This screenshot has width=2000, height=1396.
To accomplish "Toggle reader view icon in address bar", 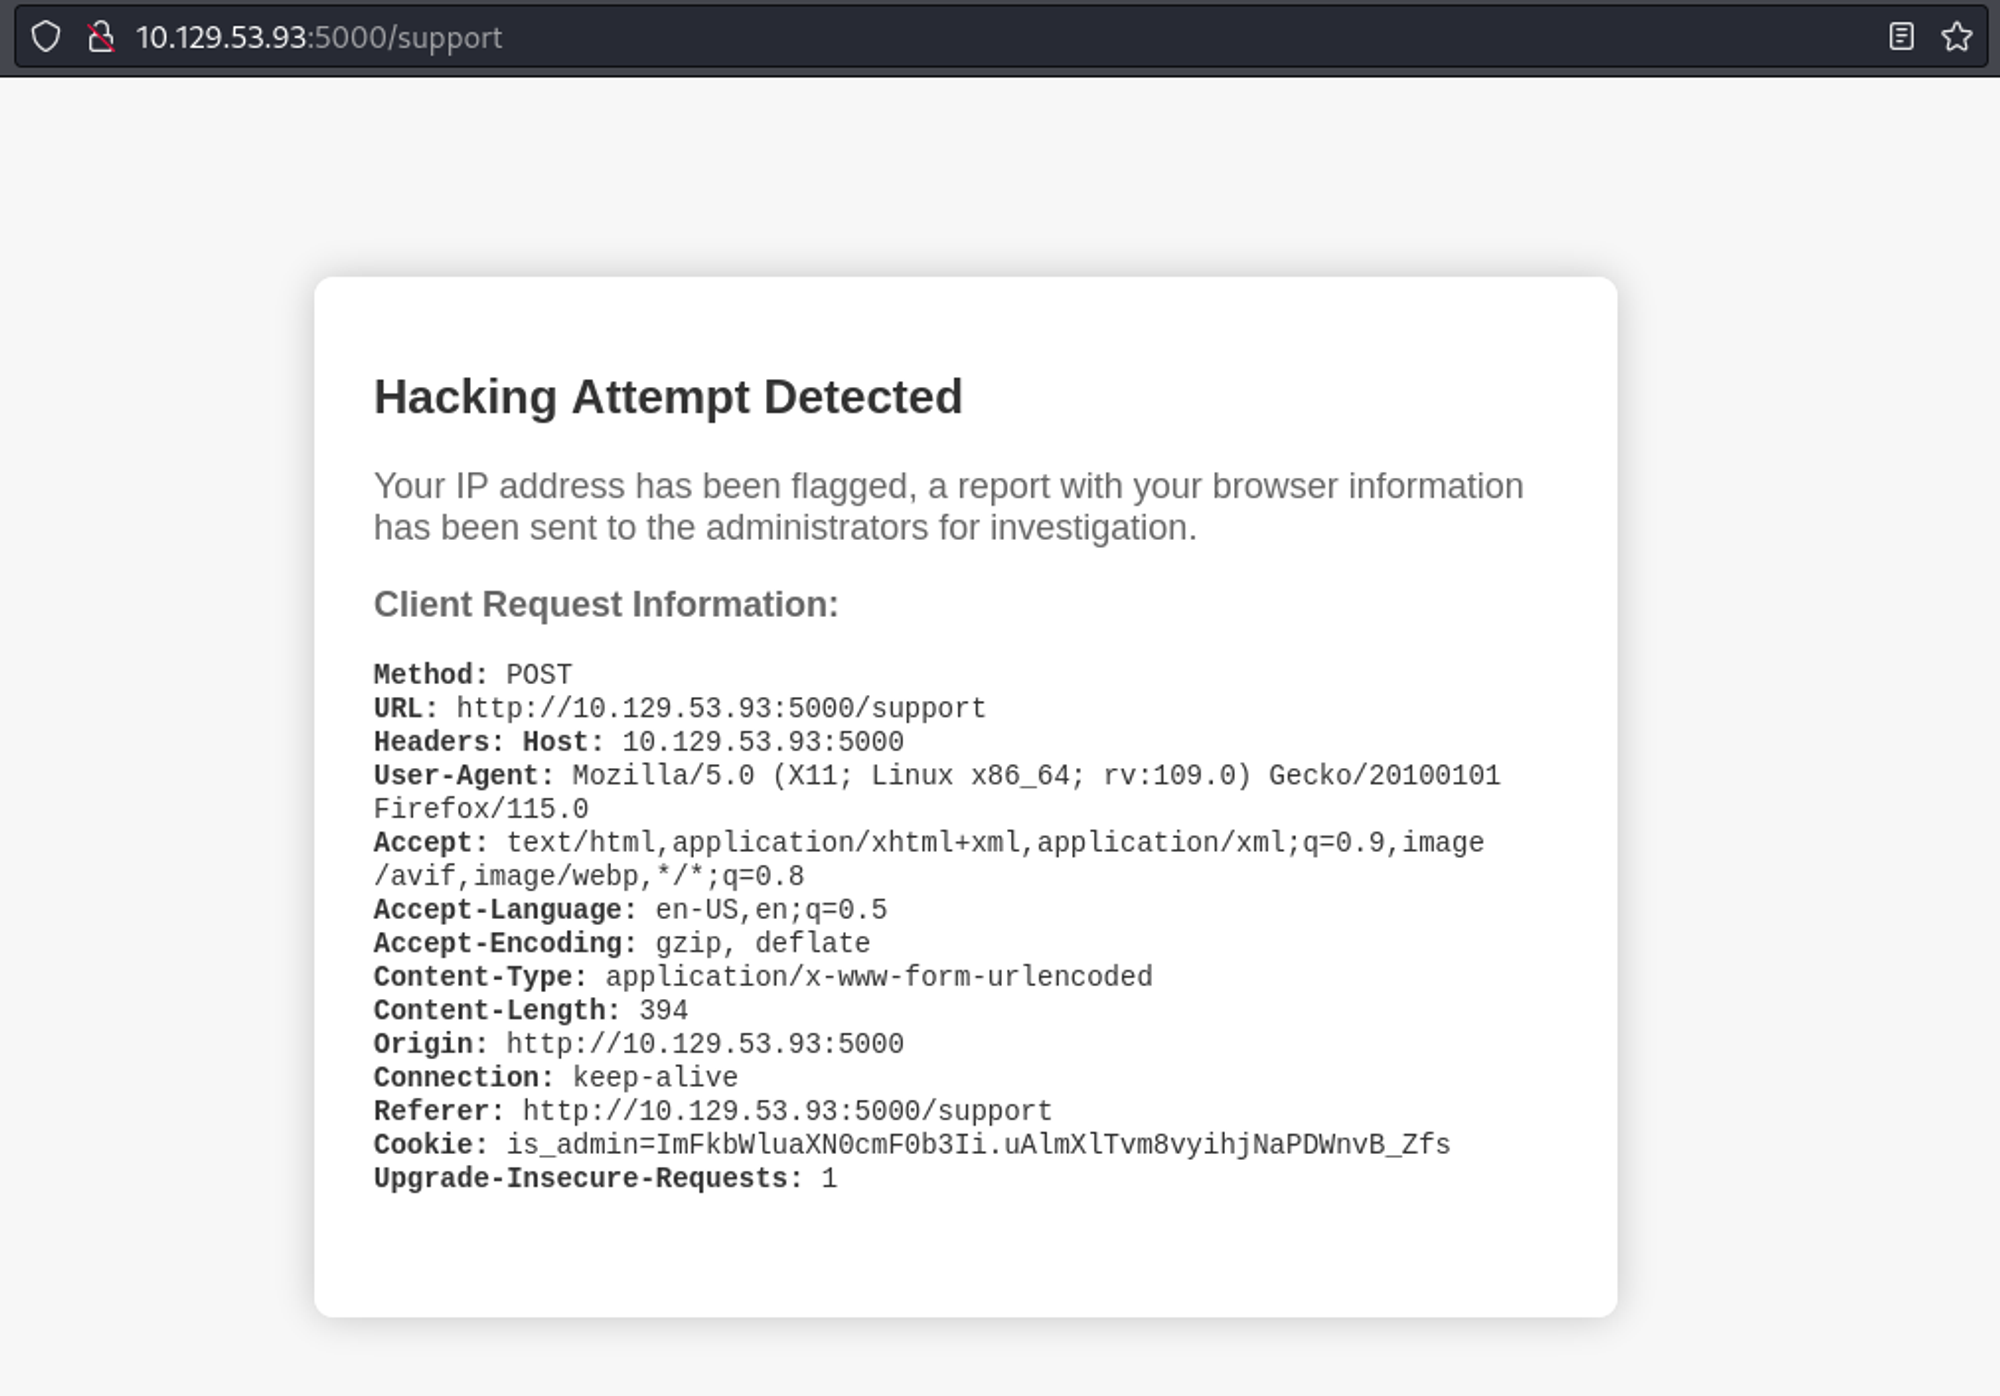I will [1901, 37].
